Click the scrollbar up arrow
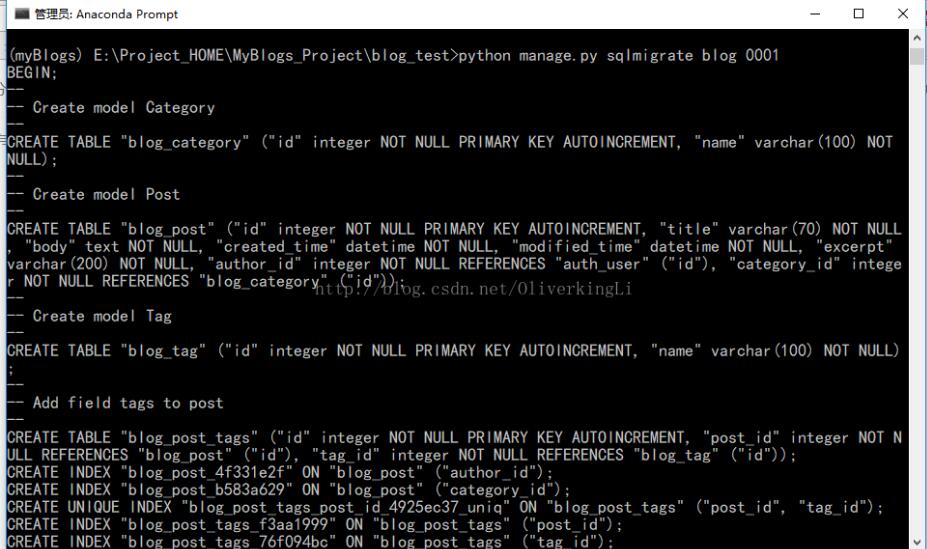The height and width of the screenshot is (549, 927). (x=917, y=38)
